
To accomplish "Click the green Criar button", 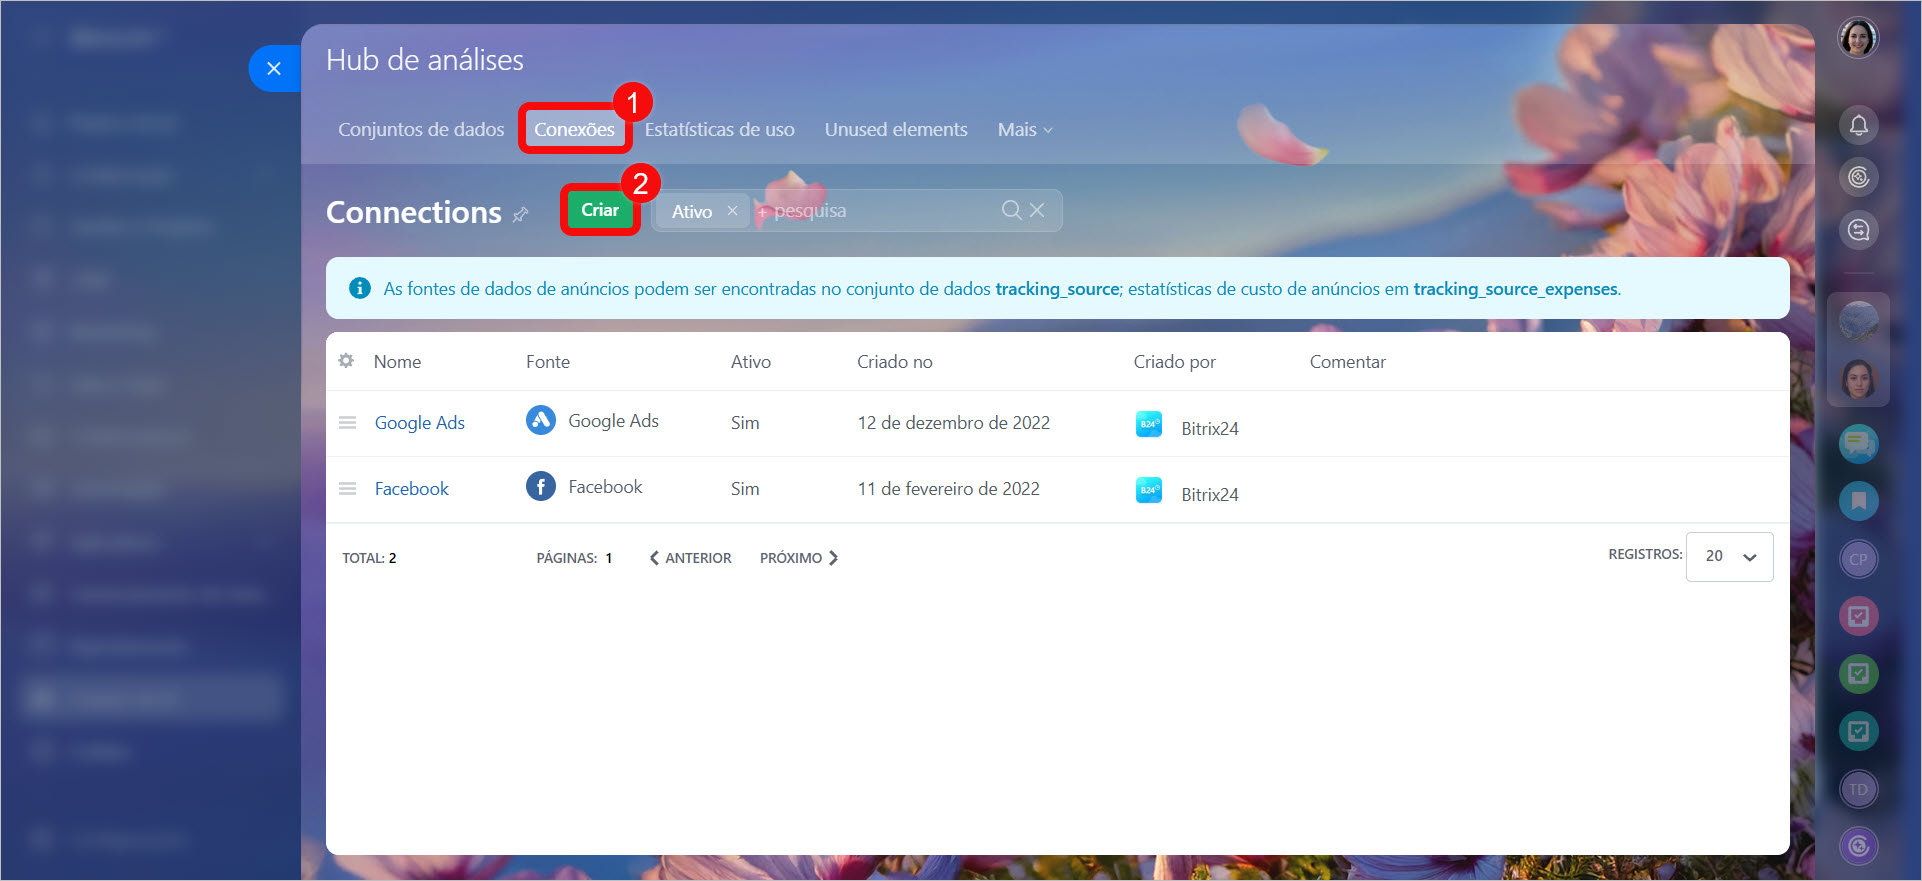I will pos(600,210).
